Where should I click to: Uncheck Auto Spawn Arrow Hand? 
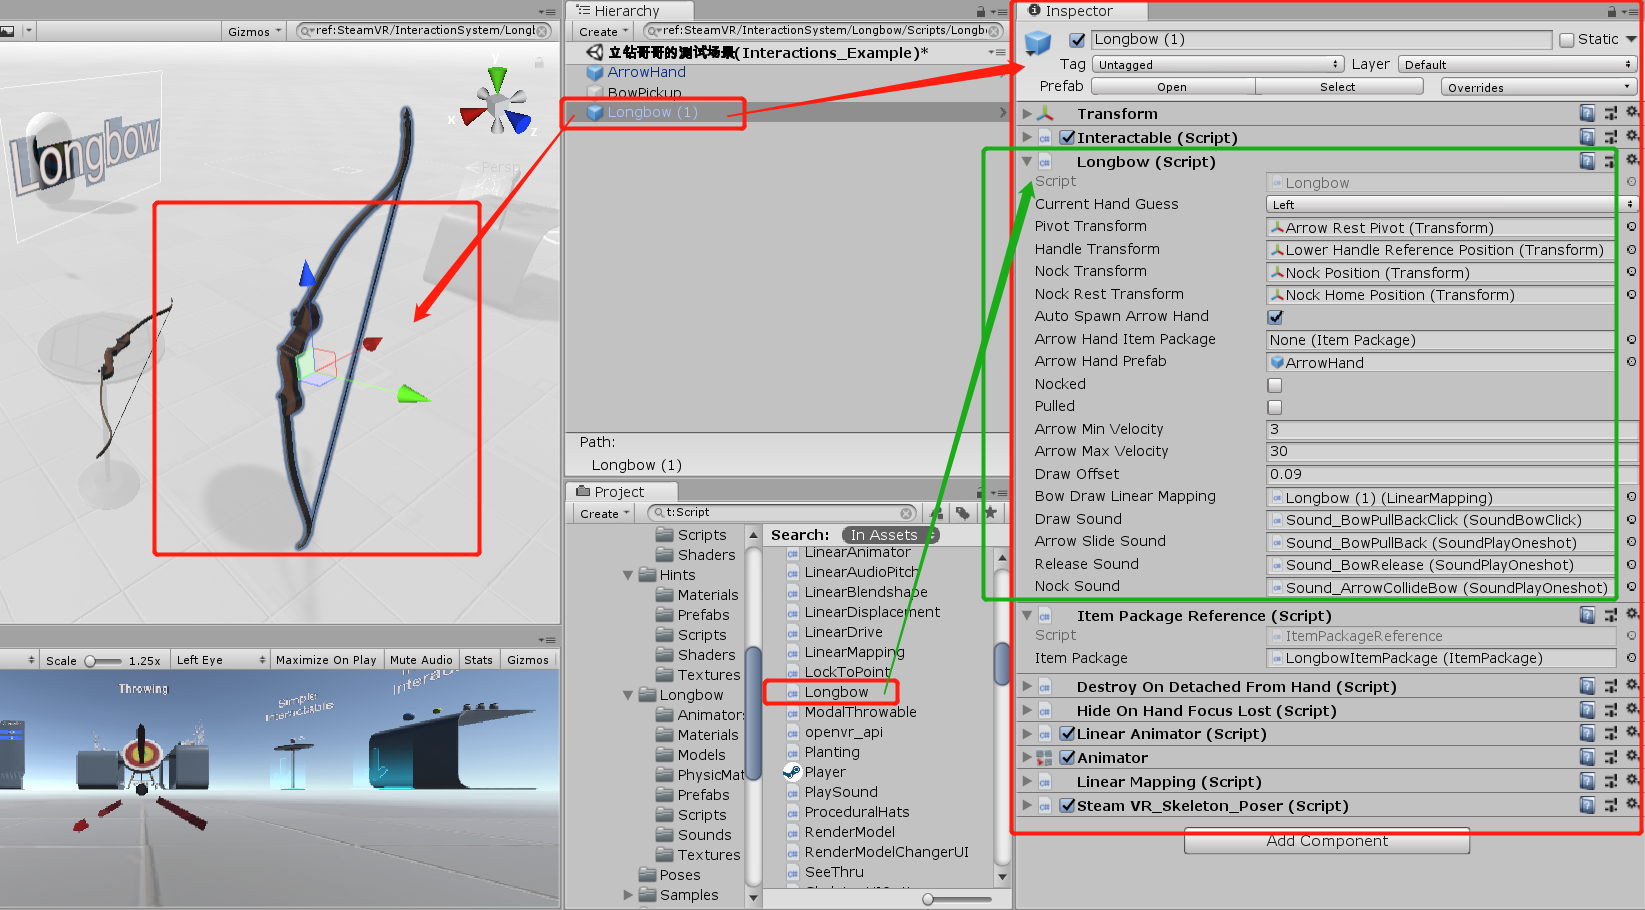coord(1275,317)
